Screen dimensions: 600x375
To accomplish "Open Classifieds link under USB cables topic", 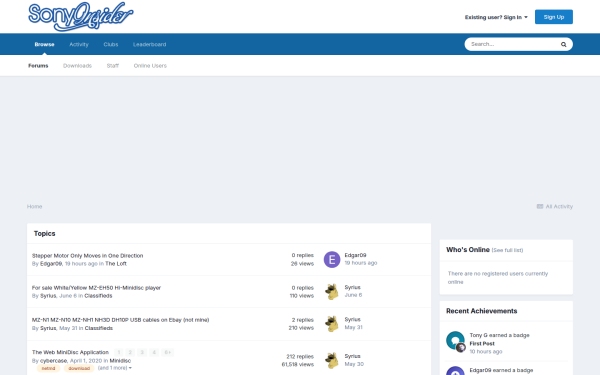I will (x=98, y=328).
